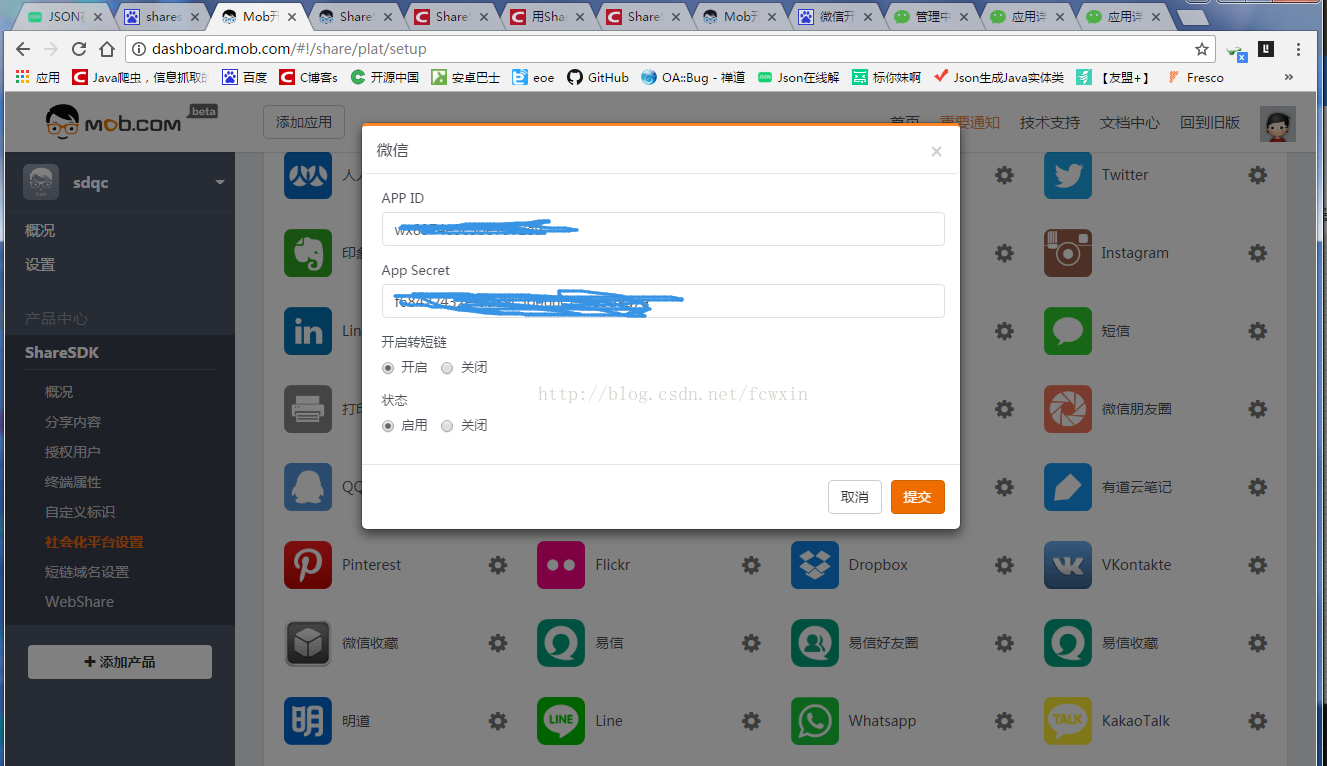Open 技术支持 in top navigation

click(1050, 122)
